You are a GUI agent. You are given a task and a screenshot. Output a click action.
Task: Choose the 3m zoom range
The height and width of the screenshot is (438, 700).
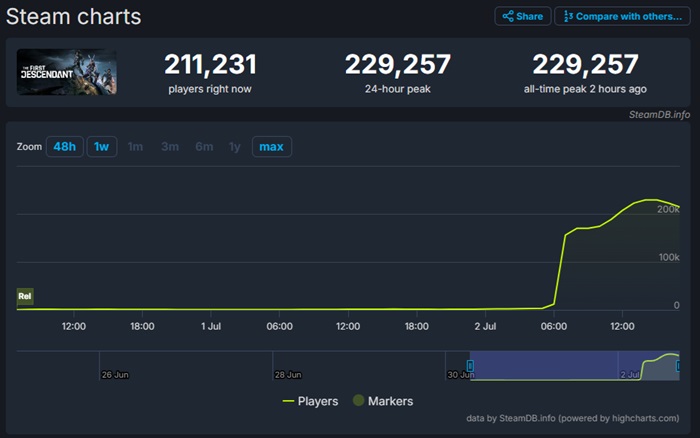point(170,146)
